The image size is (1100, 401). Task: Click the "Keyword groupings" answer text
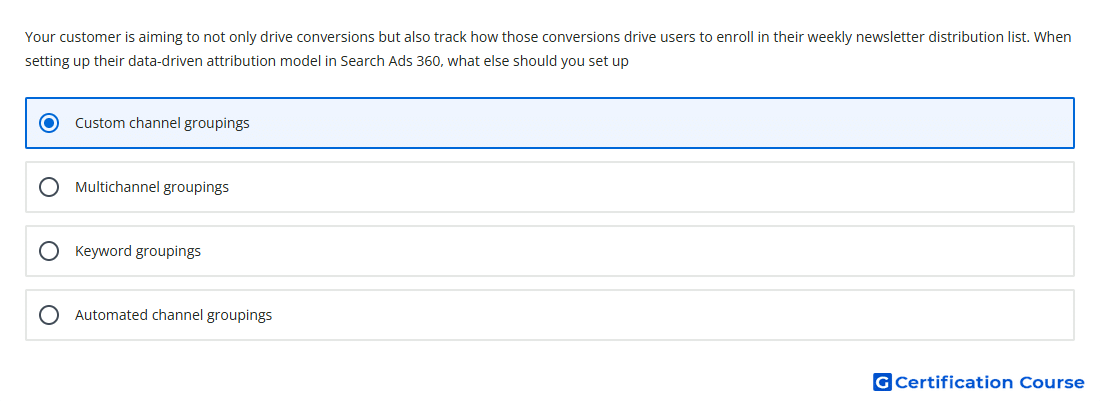[138, 251]
